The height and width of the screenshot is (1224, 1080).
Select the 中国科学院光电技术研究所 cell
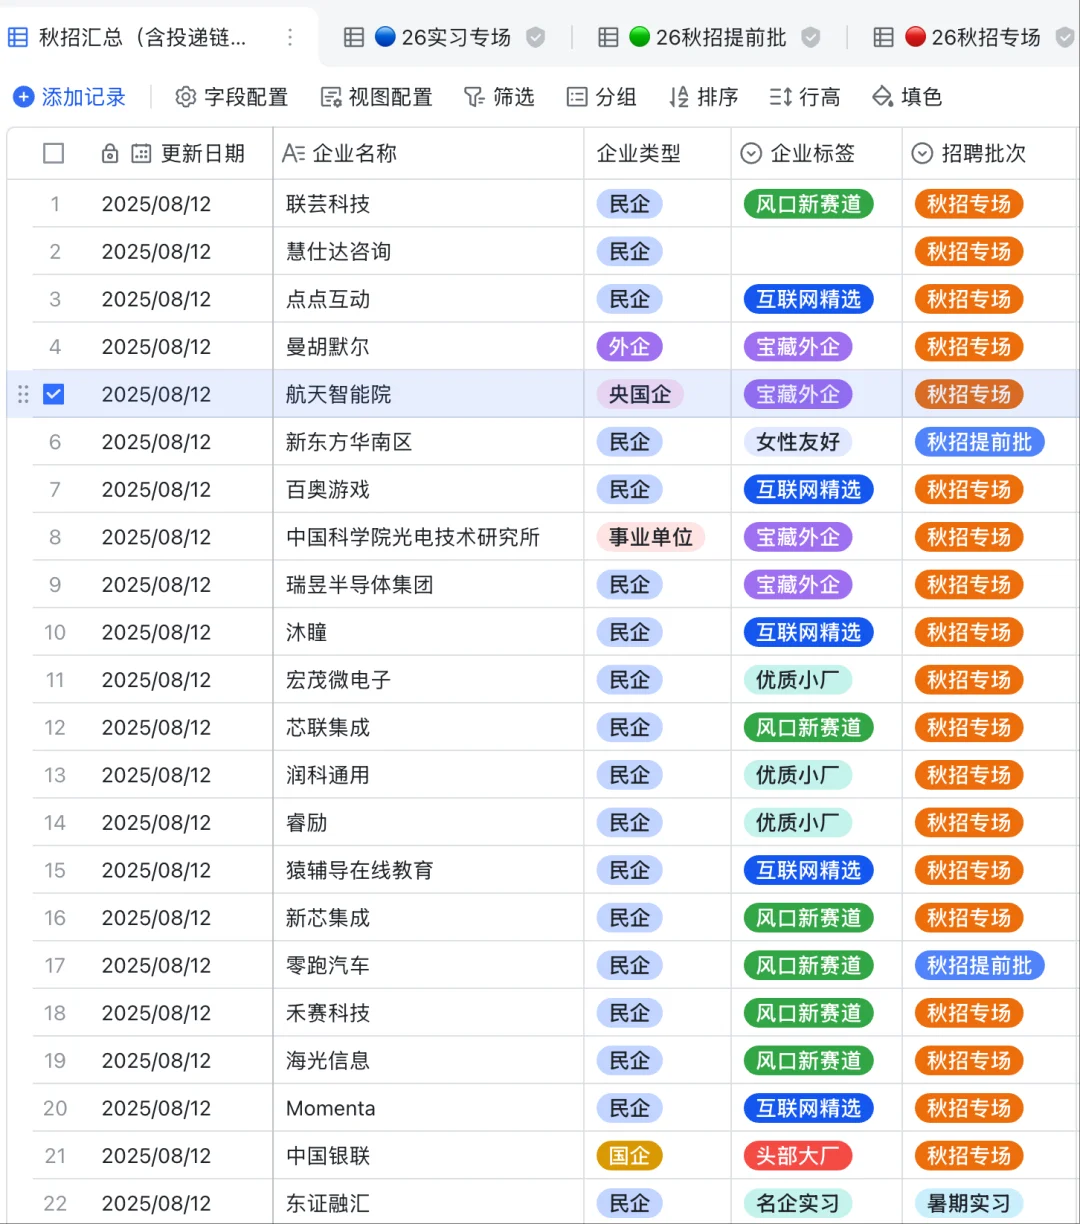[428, 537]
